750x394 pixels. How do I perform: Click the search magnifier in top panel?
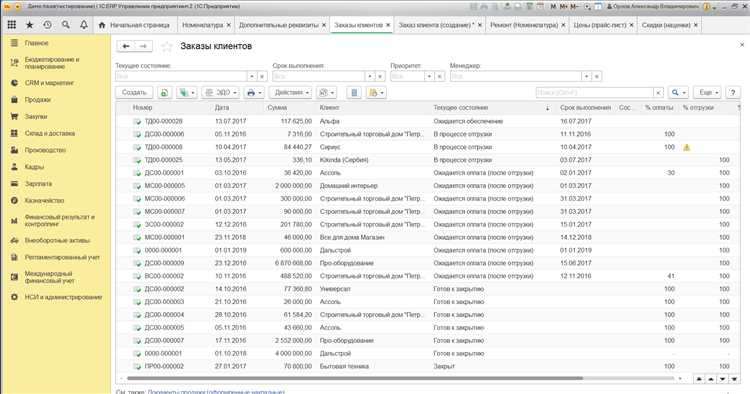pyautogui.click(x=66, y=25)
